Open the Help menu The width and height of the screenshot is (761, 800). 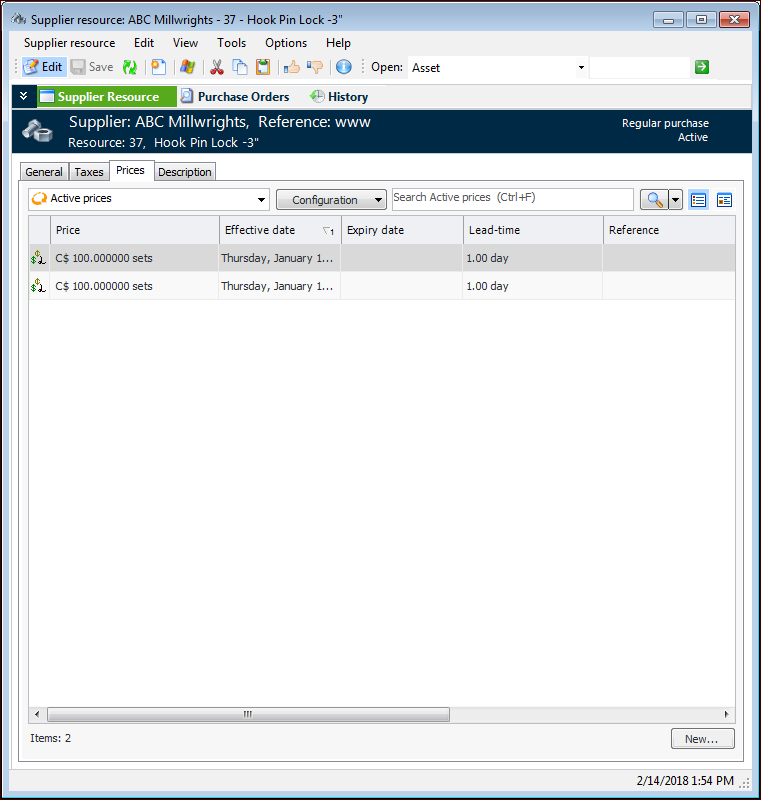338,43
